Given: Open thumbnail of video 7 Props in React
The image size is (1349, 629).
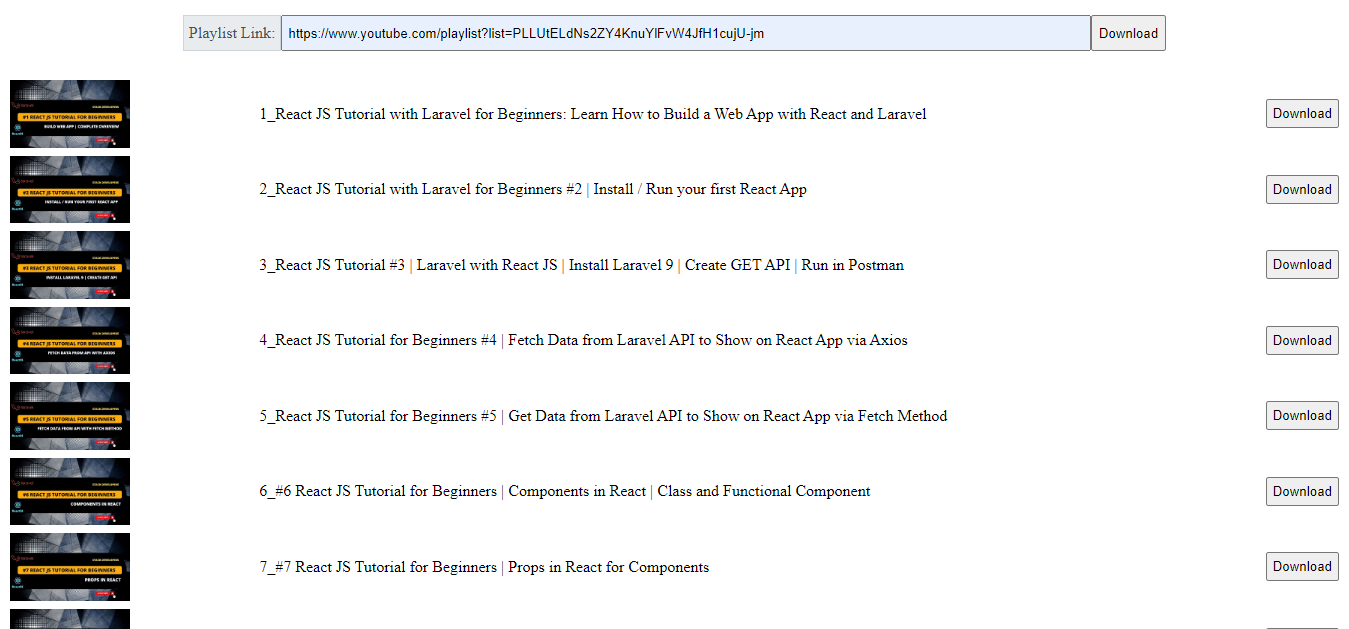Looking at the screenshot, I should coord(70,567).
